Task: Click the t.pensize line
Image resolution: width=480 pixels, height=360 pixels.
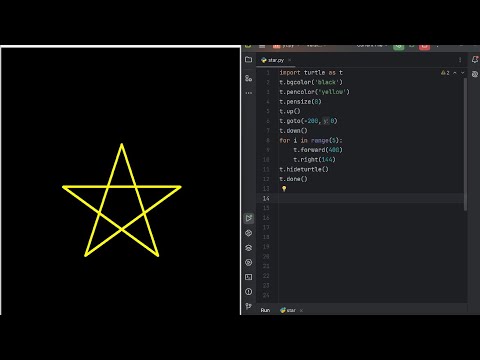Action: (300, 101)
